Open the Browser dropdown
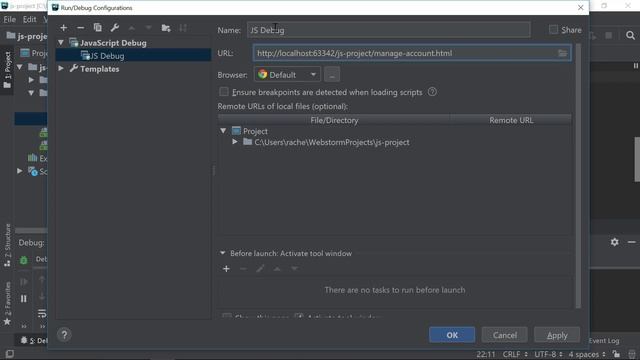 pos(287,75)
